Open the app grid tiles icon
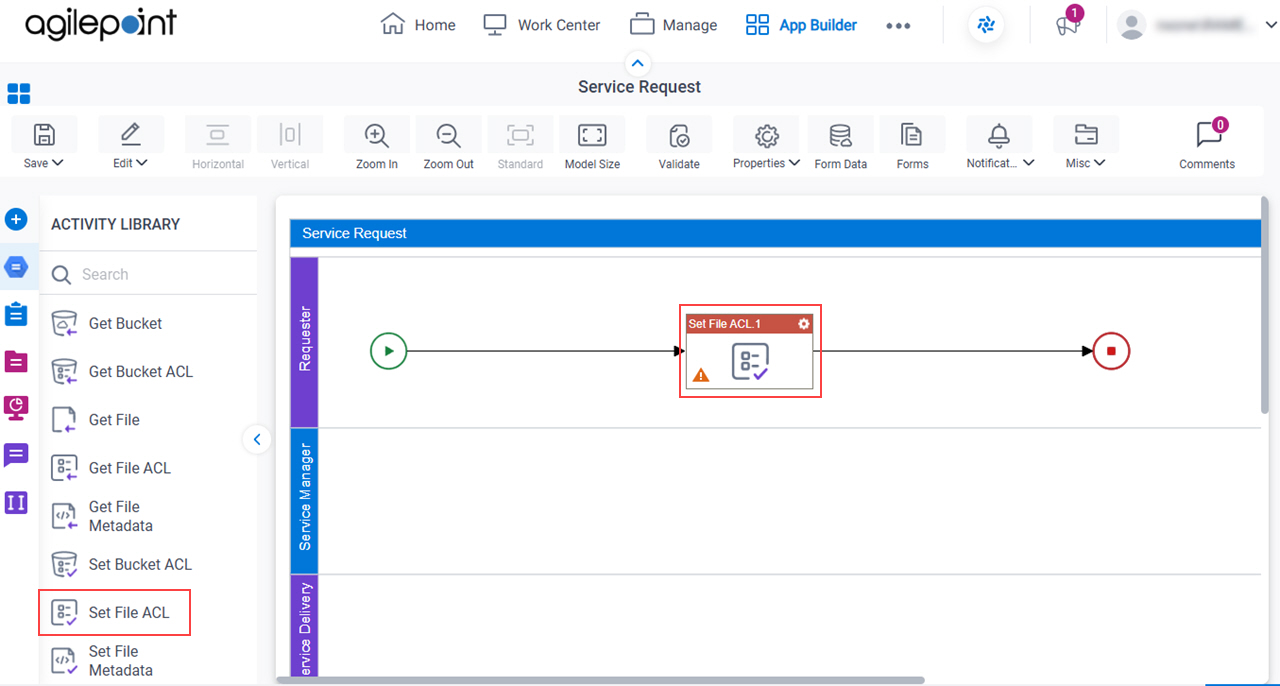Viewport: 1280px width, 686px height. coord(18,94)
